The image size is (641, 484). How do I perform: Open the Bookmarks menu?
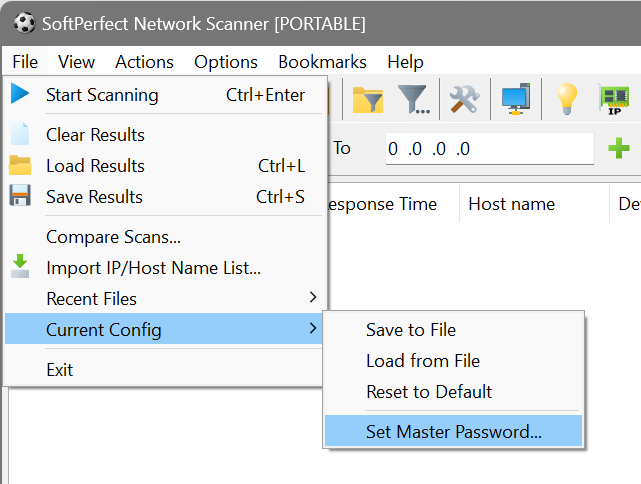[322, 62]
